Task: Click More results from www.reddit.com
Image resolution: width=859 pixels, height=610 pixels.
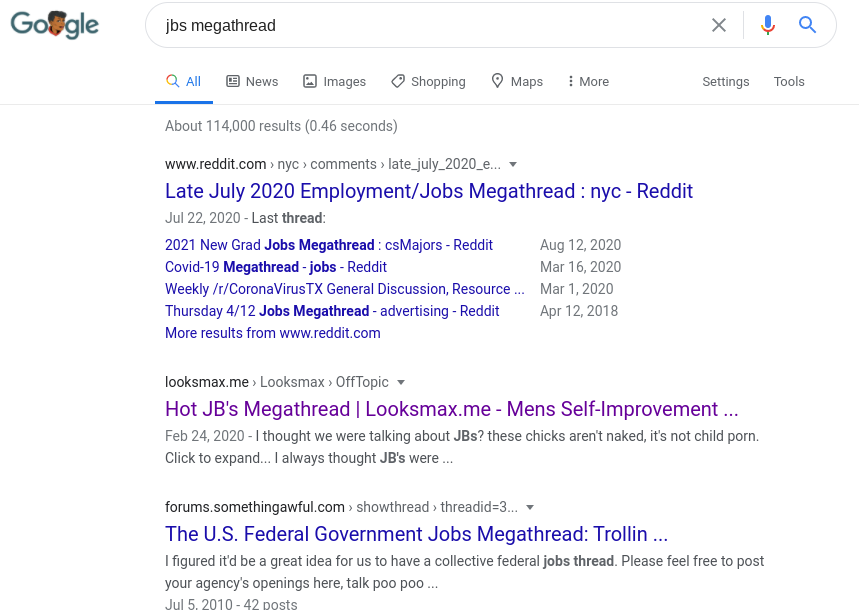Action: tap(273, 333)
